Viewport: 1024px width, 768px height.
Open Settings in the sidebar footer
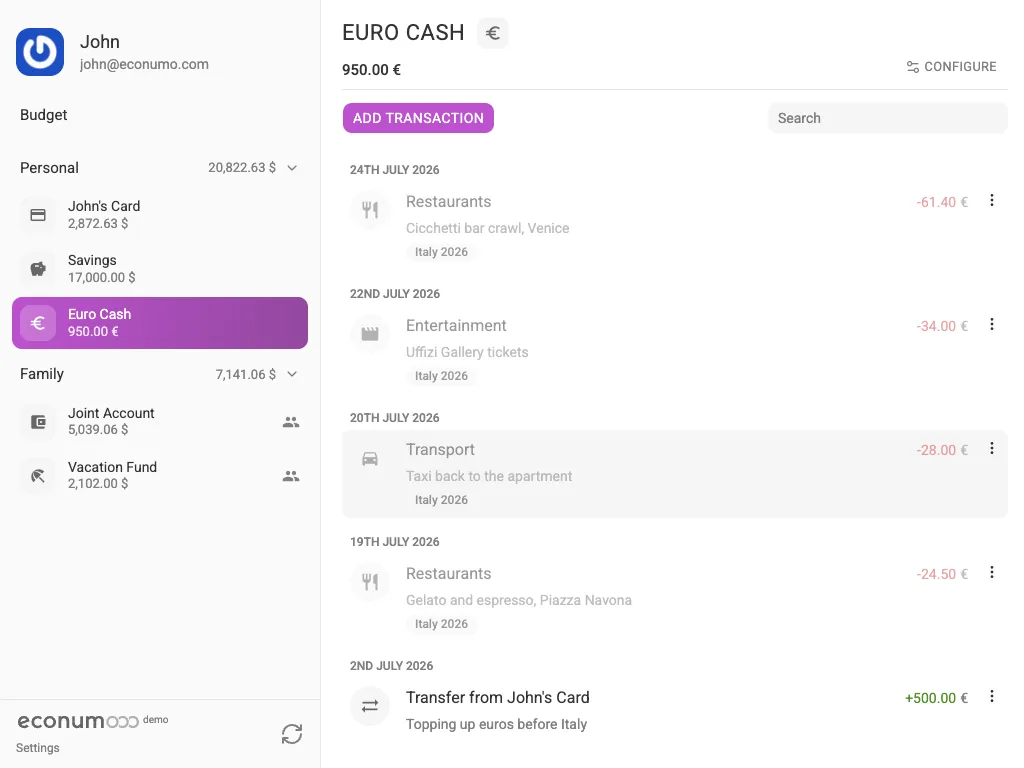tap(37, 748)
